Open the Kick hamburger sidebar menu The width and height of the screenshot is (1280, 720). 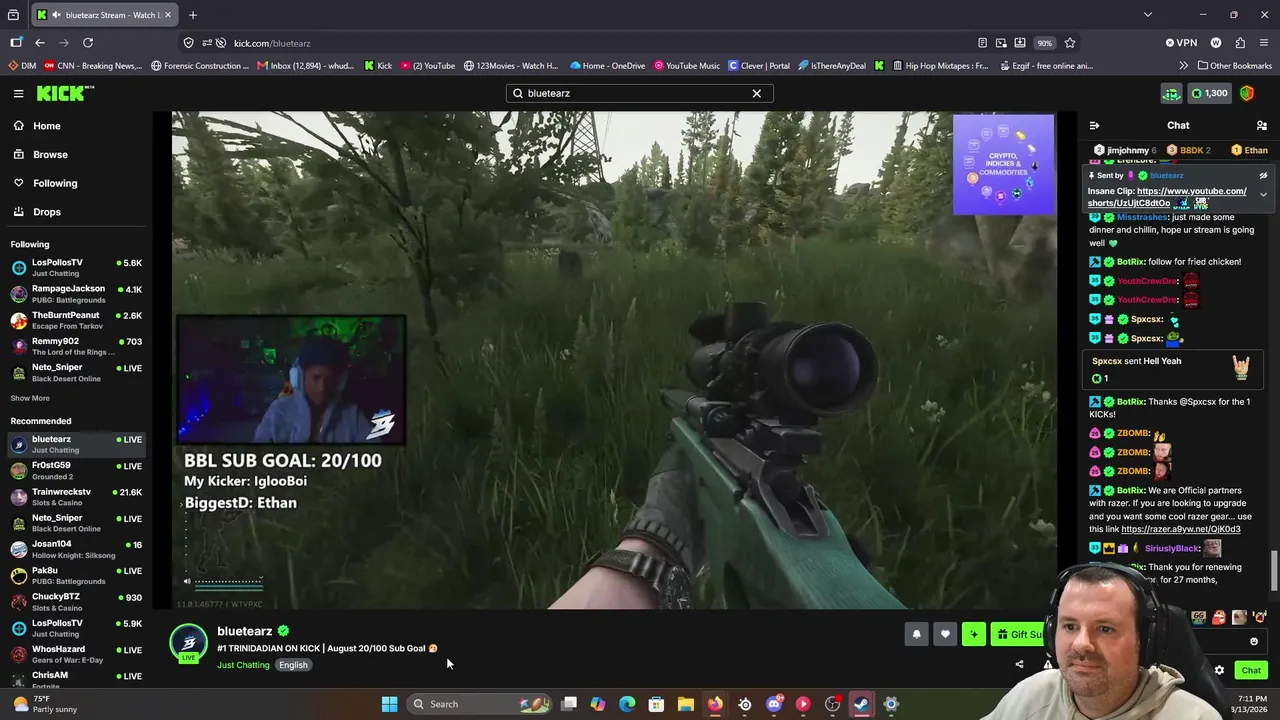coord(18,93)
